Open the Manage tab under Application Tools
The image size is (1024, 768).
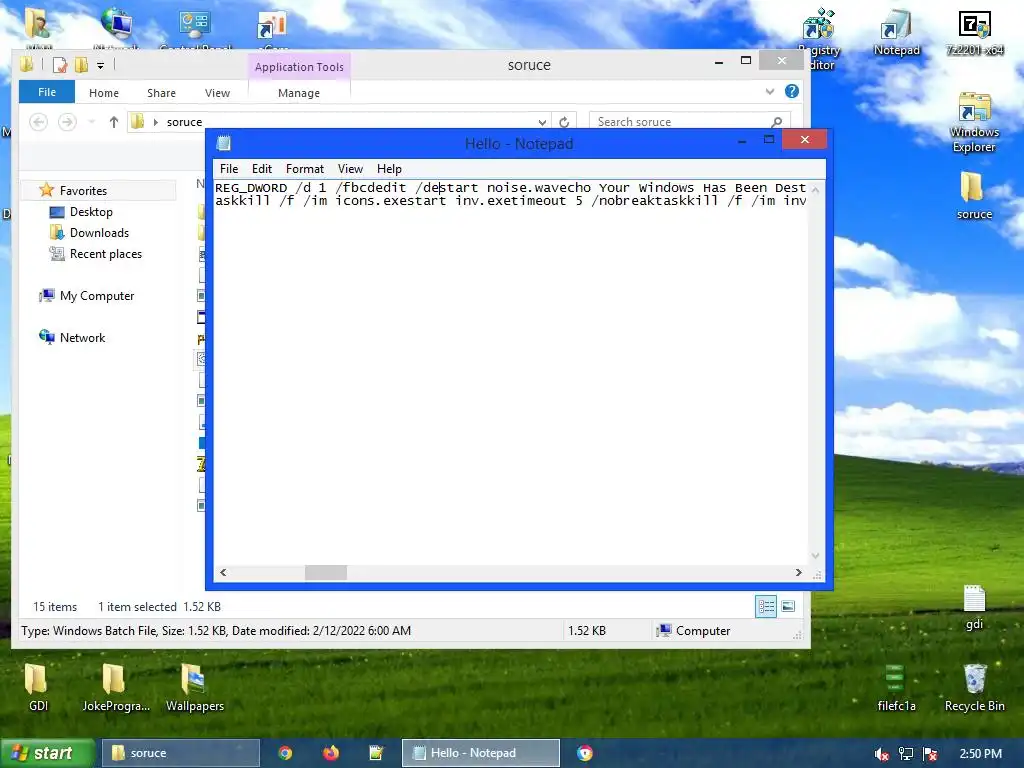(x=299, y=93)
